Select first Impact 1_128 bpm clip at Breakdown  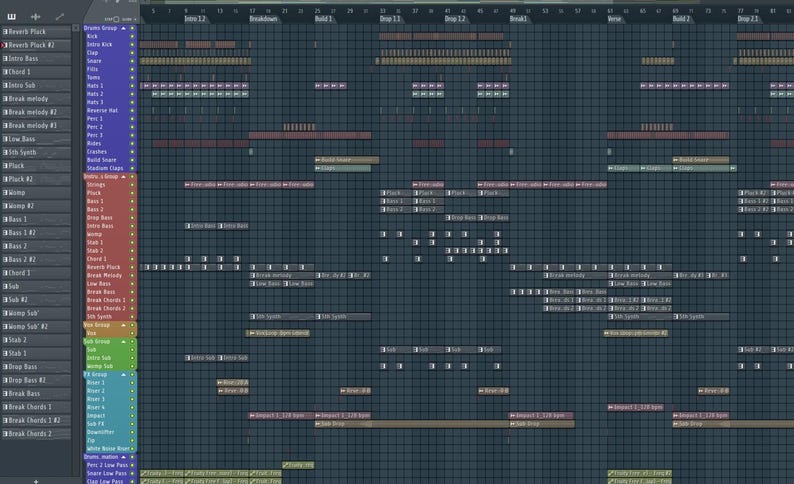click(x=281, y=416)
